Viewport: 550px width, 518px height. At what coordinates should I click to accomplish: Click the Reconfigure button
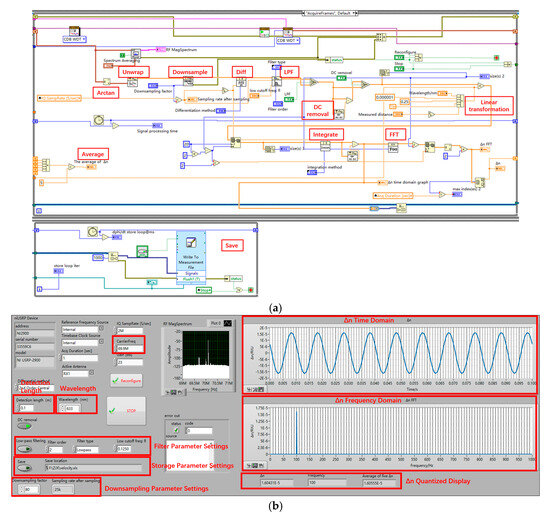126,381
